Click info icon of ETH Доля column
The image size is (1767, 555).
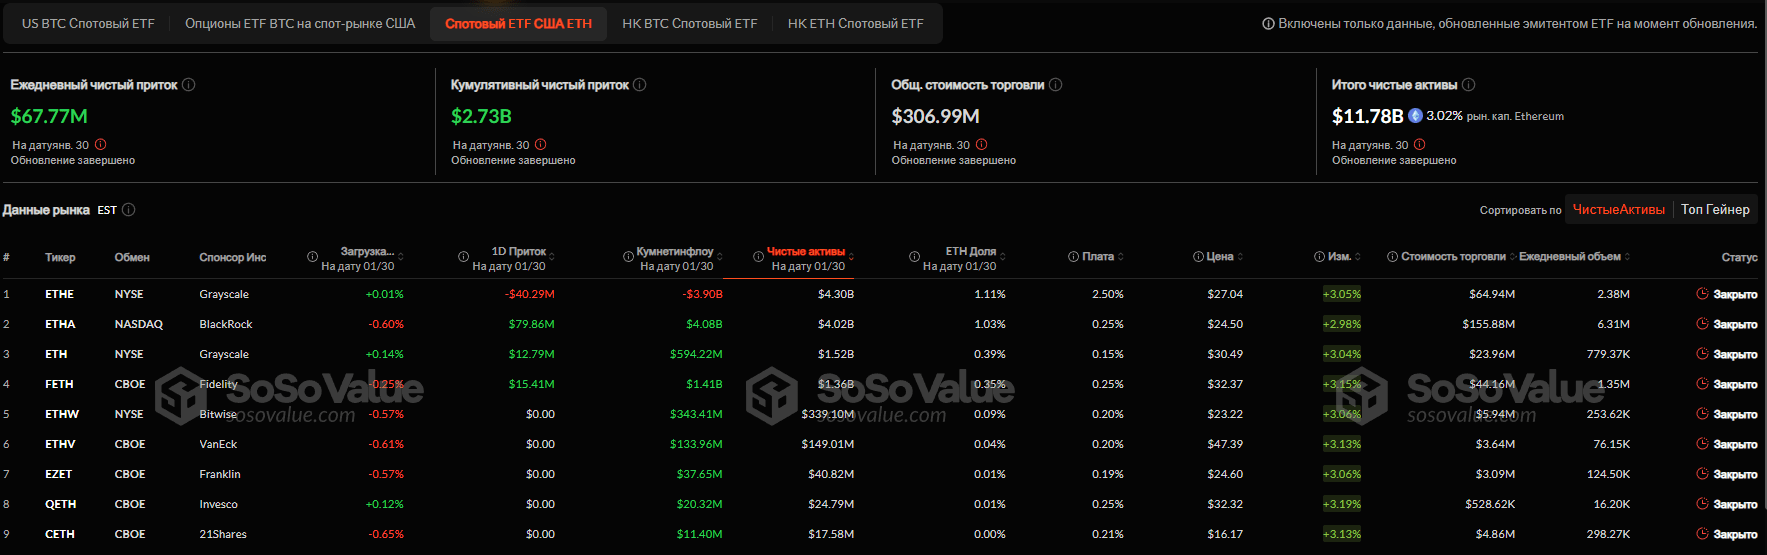914,257
